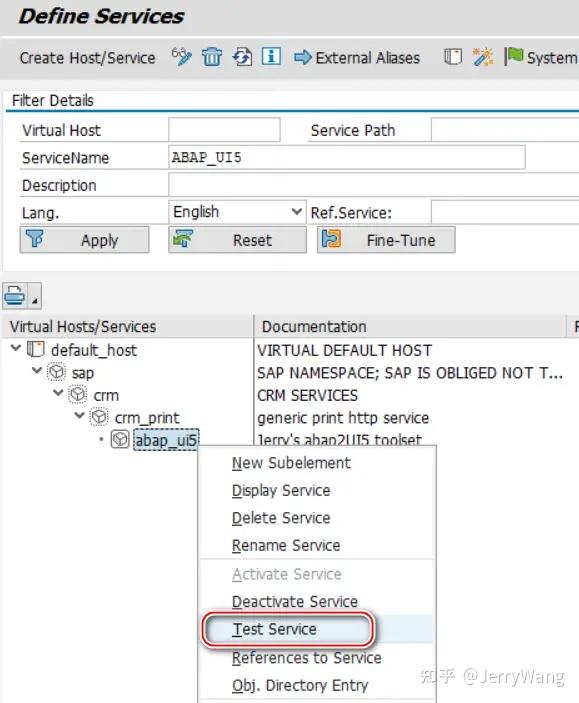Click the blue information icon
This screenshot has height=703, width=579.
[x=271, y=57]
